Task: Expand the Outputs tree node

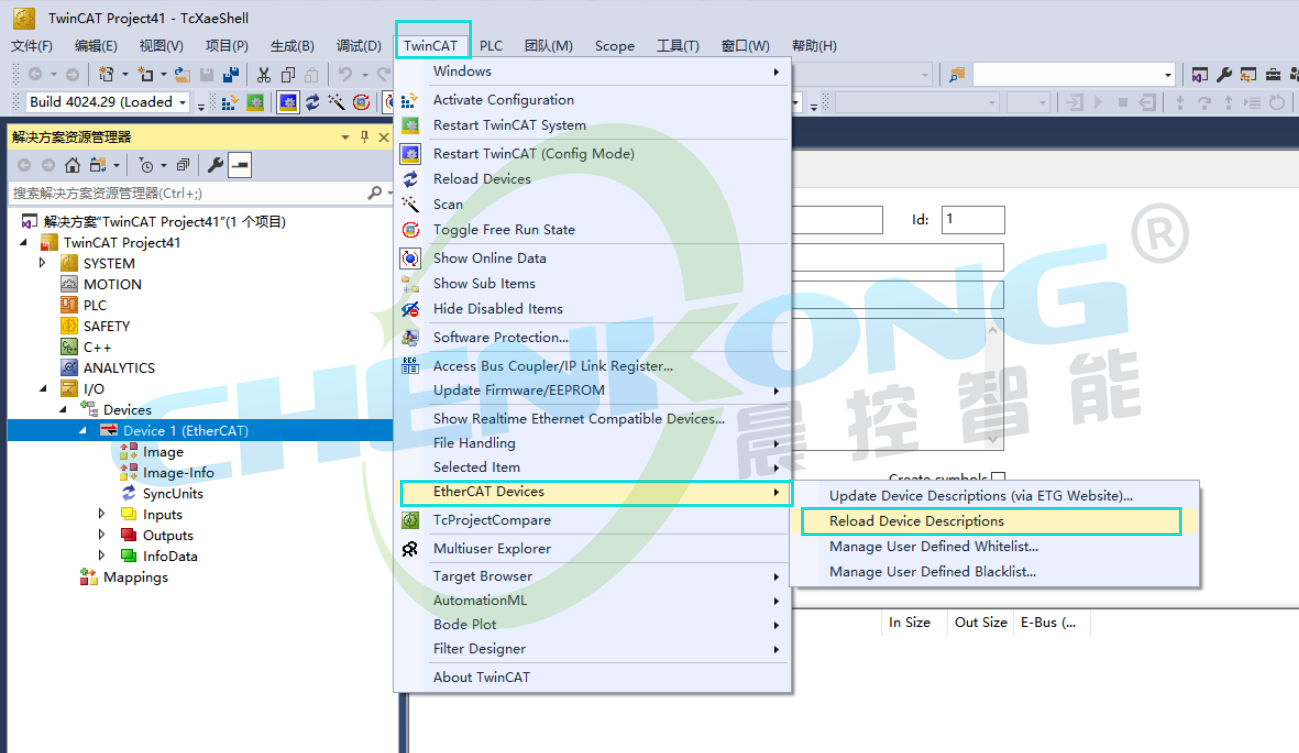Action: (102, 535)
